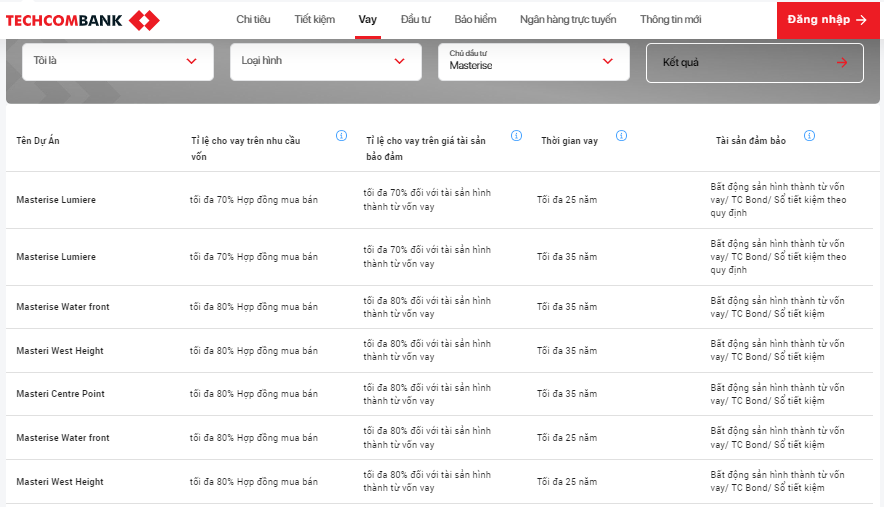Click Masterise Lumiere in the 35 năm row
The width and height of the screenshot is (884, 507).
pyautogui.click(x=56, y=257)
